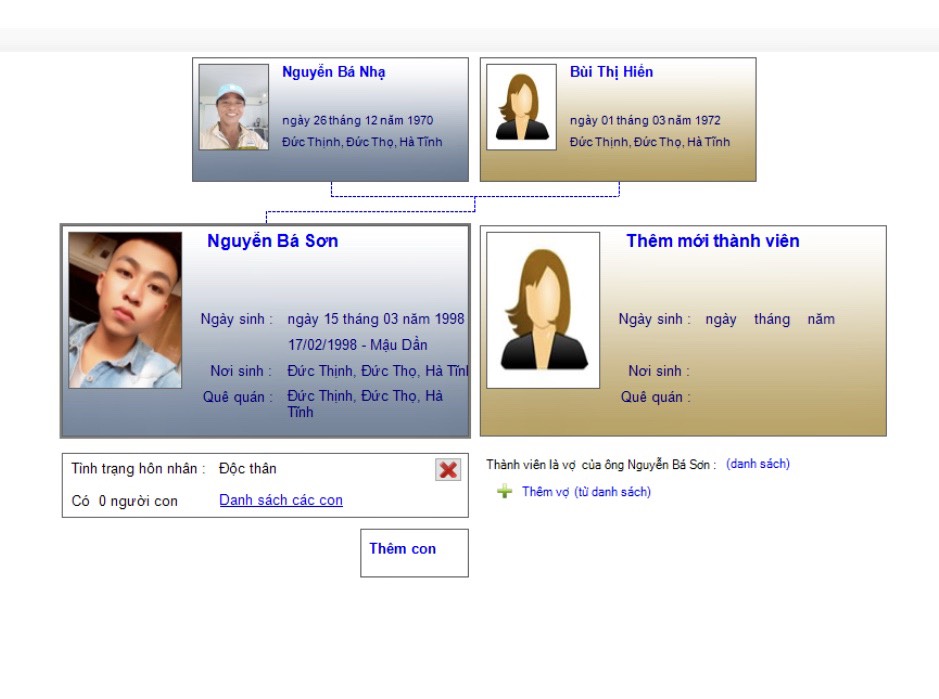Open the Bùi Thị Hiền name link
The height and width of the screenshot is (699, 939).
tap(611, 72)
